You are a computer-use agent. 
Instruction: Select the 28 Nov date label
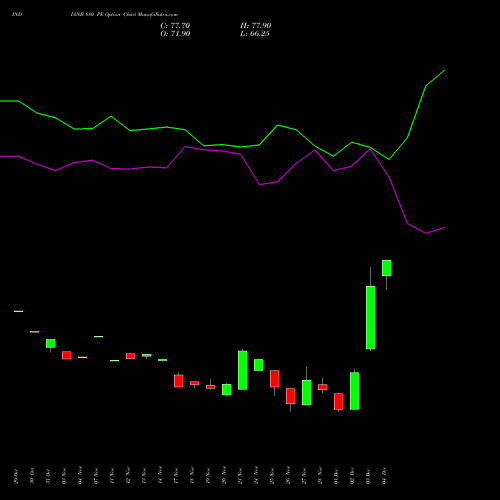coord(320,476)
